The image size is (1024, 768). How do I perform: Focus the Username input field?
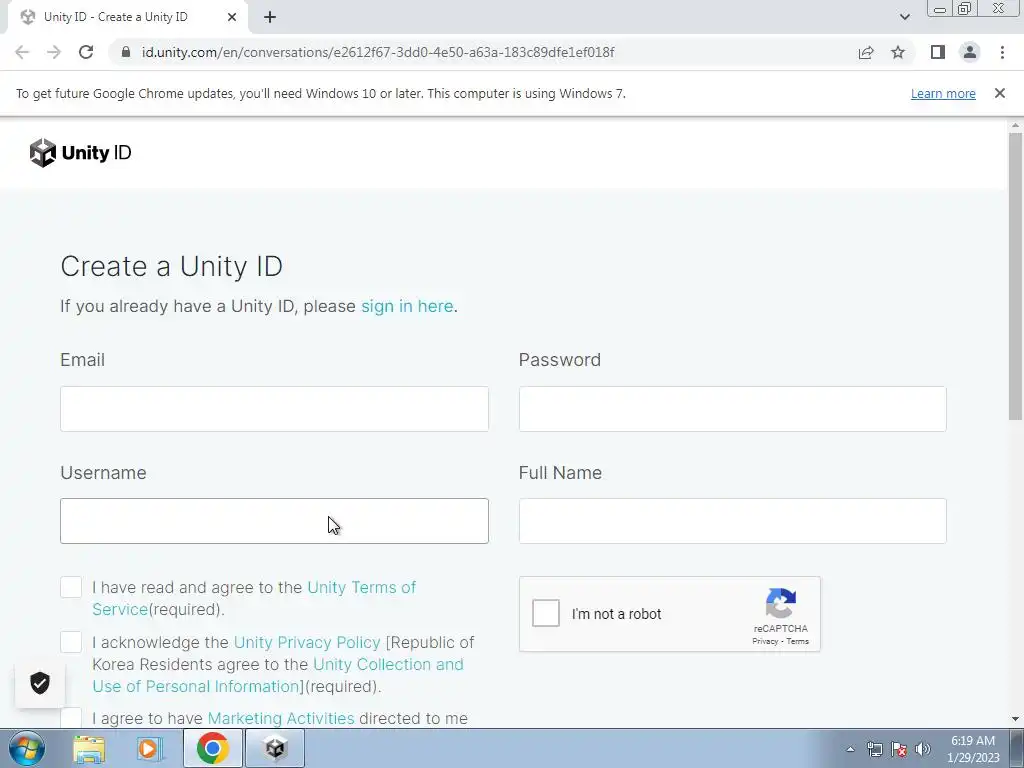click(x=274, y=521)
